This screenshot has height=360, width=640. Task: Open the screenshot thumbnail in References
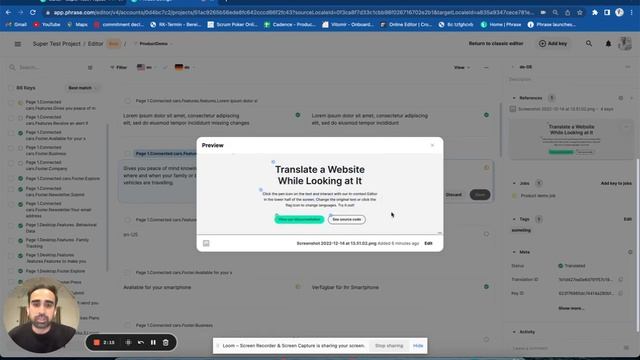click(x=571, y=139)
